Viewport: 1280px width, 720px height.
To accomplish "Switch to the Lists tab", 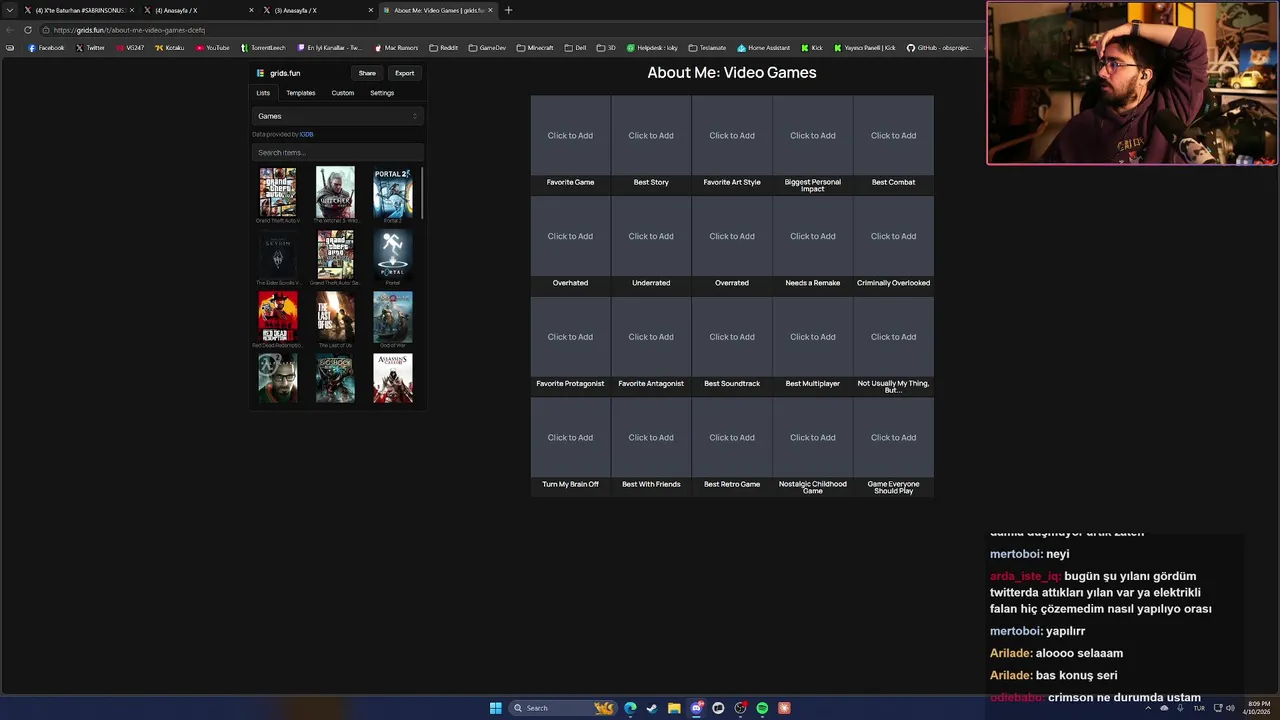I will pos(263,93).
